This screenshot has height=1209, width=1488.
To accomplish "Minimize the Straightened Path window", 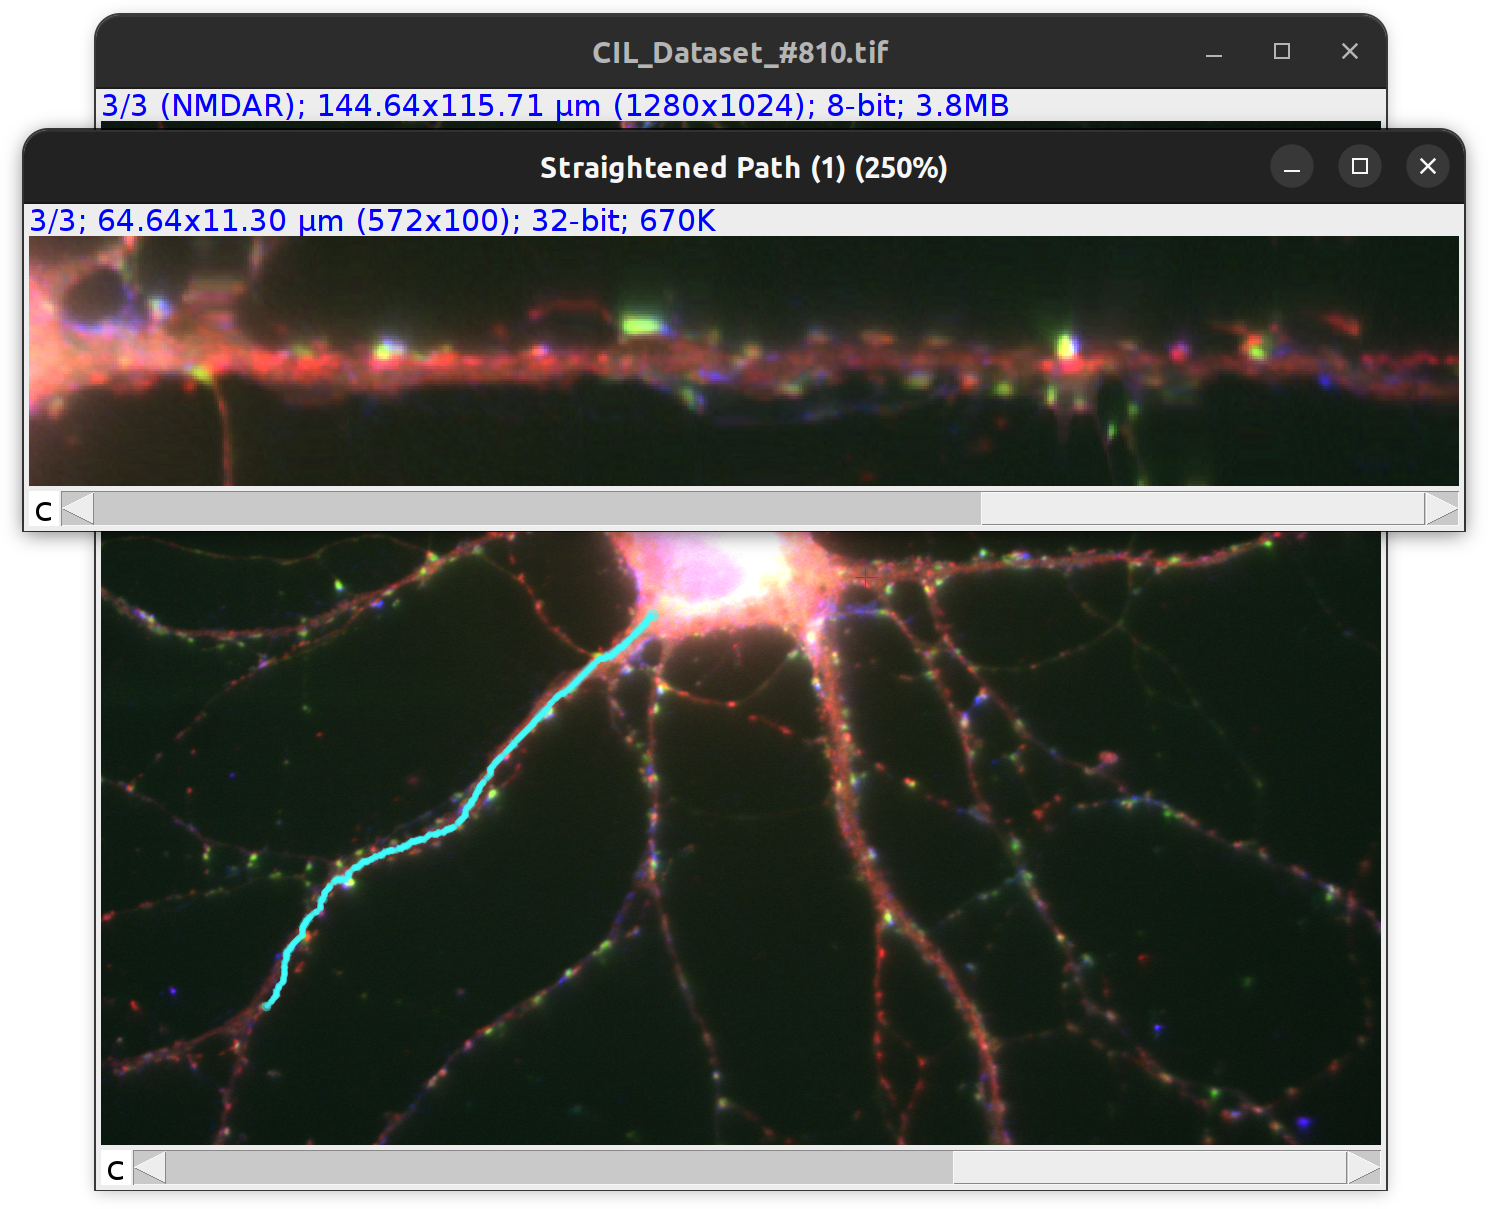I will [x=1292, y=166].
